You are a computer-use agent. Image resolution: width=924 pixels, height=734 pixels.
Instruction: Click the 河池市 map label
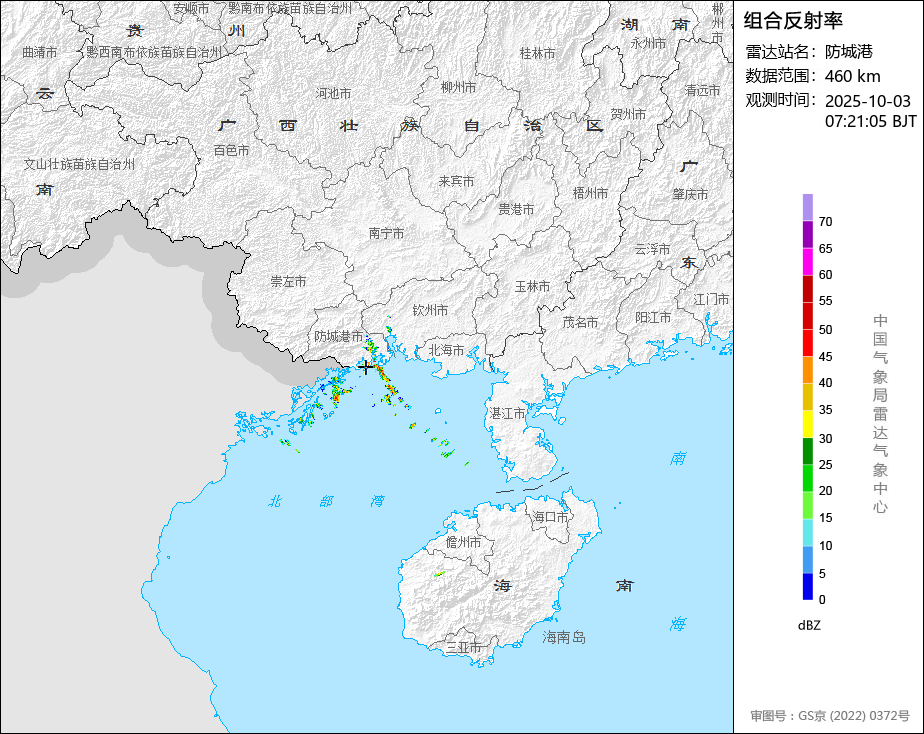click(x=333, y=94)
